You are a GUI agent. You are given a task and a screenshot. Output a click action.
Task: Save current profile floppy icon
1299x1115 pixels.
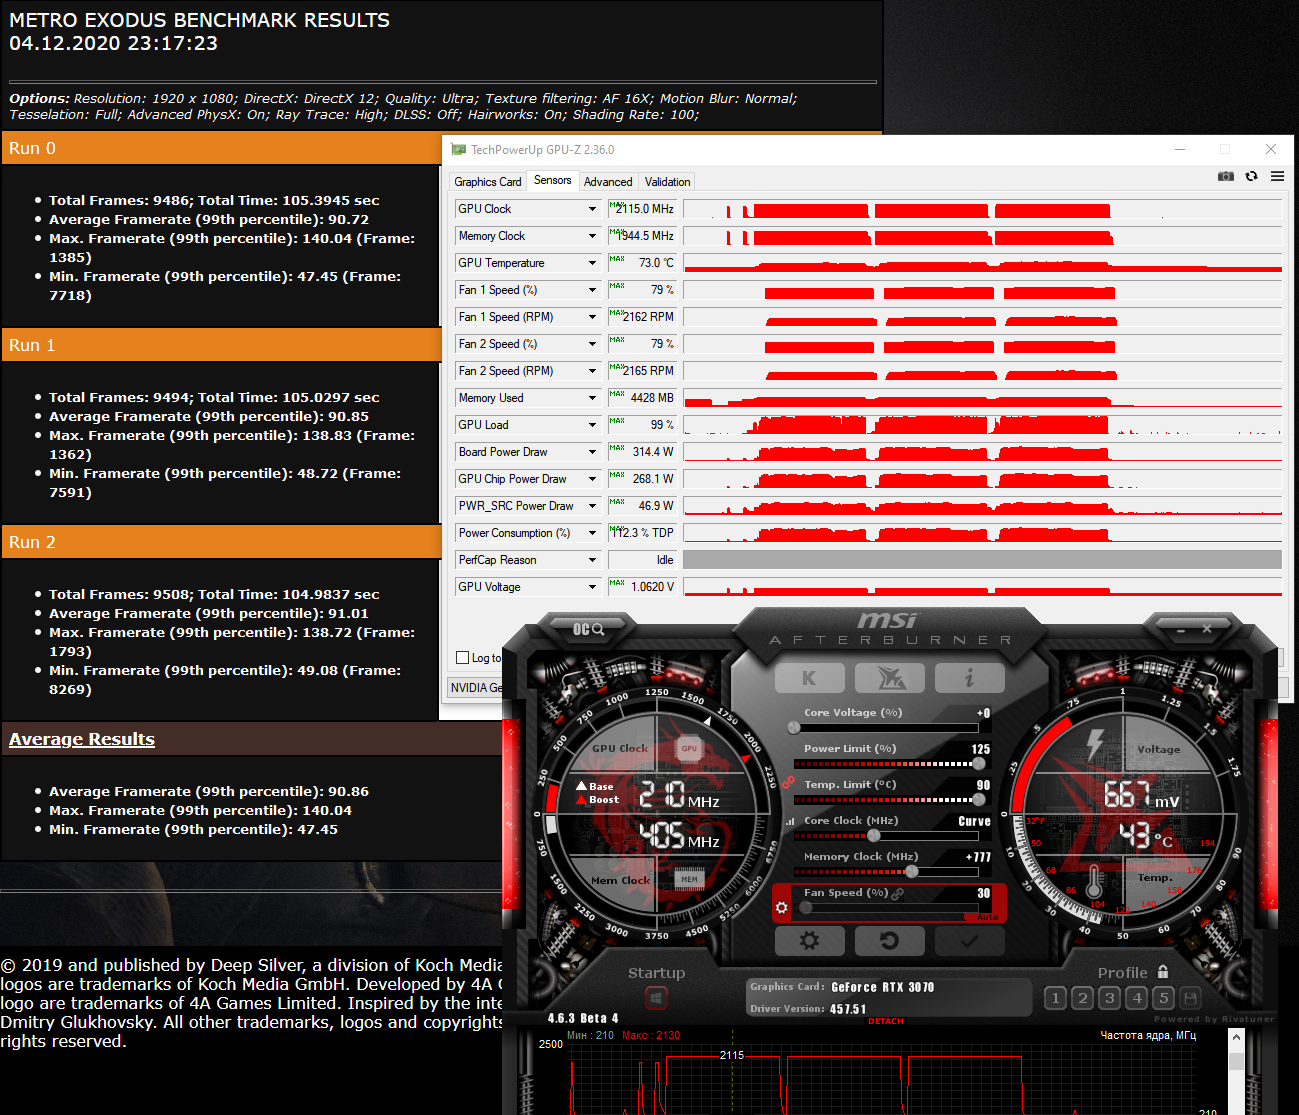tap(1190, 998)
